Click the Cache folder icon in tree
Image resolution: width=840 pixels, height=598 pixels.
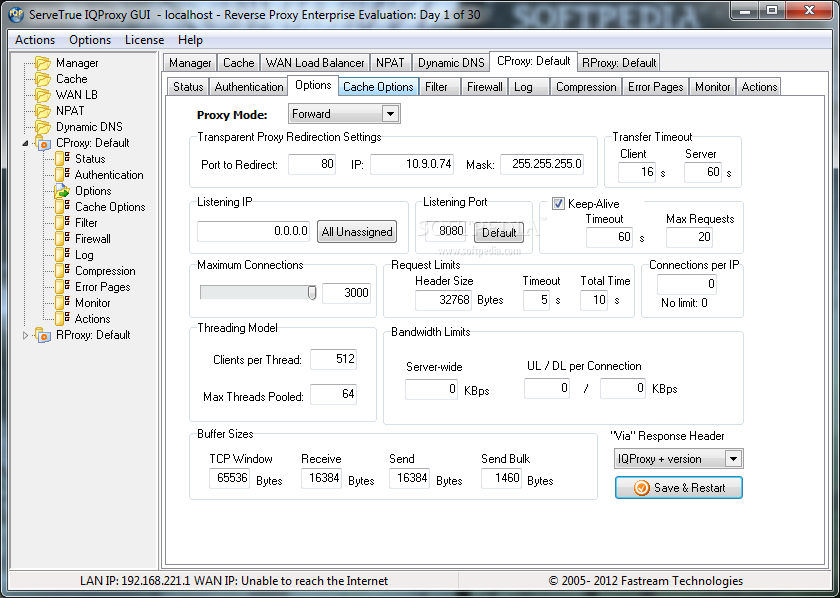(43, 79)
